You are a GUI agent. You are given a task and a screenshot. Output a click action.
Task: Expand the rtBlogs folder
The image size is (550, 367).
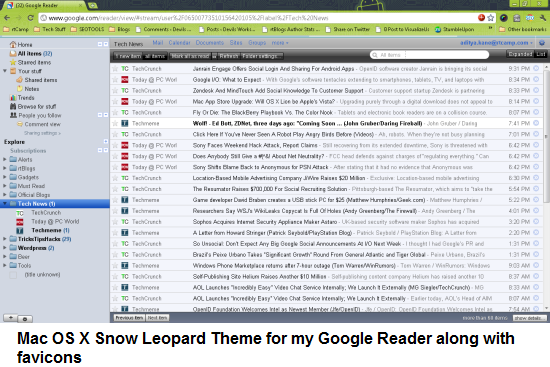[x=5, y=168]
